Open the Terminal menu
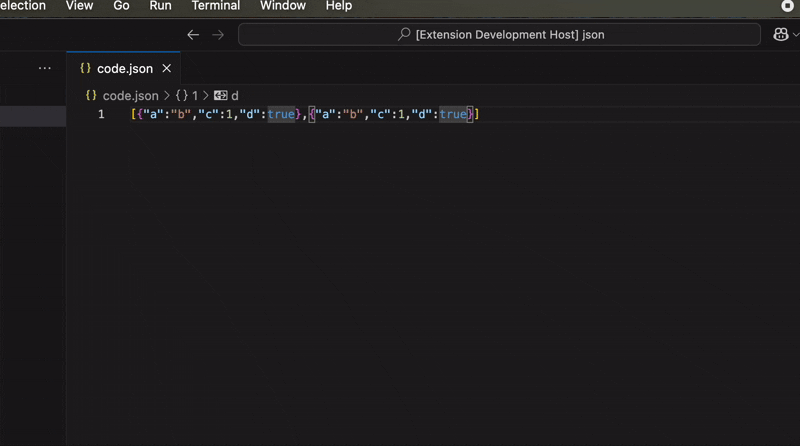 tap(215, 6)
